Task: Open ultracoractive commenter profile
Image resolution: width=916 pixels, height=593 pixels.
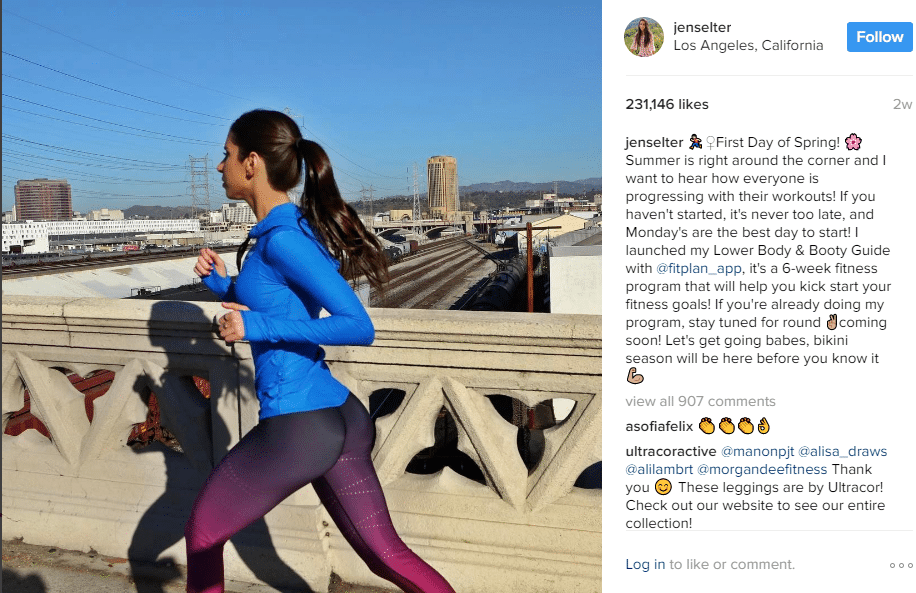Action: [671, 451]
